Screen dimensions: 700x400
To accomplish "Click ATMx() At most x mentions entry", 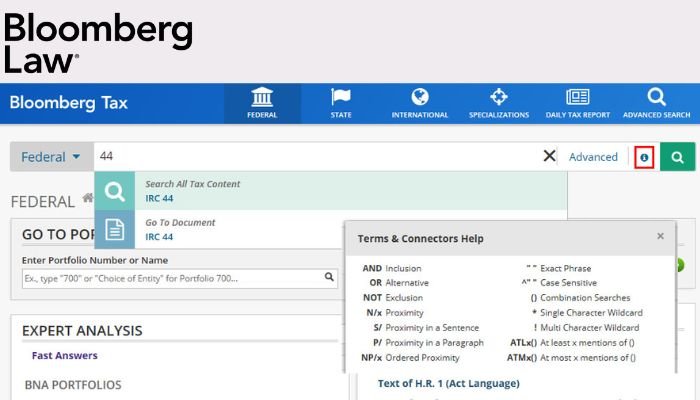I will click(x=571, y=358).
